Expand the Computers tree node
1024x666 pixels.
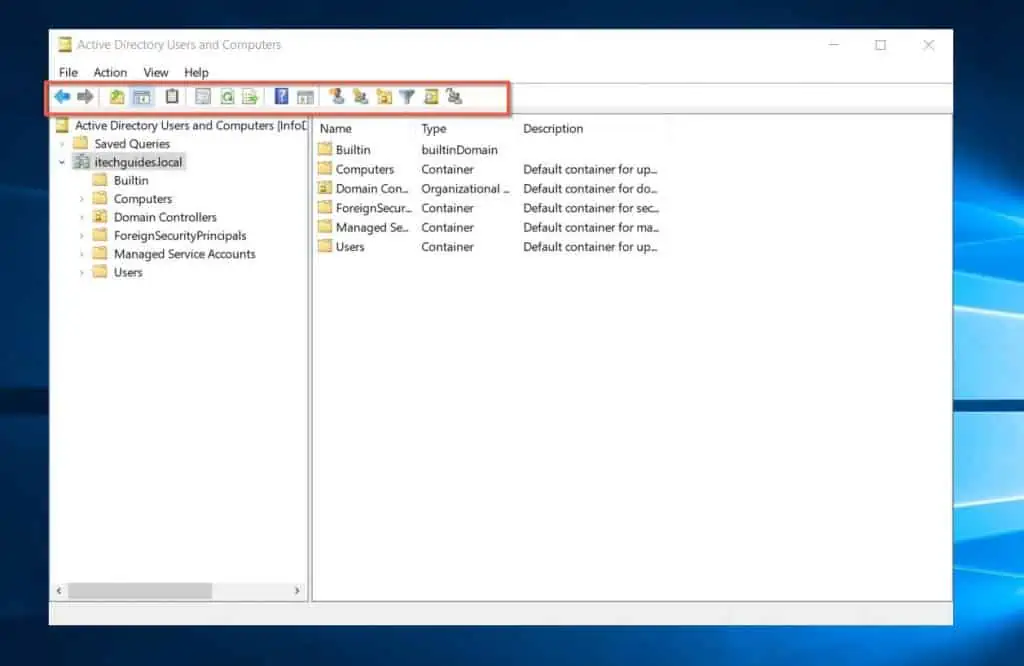82,198
